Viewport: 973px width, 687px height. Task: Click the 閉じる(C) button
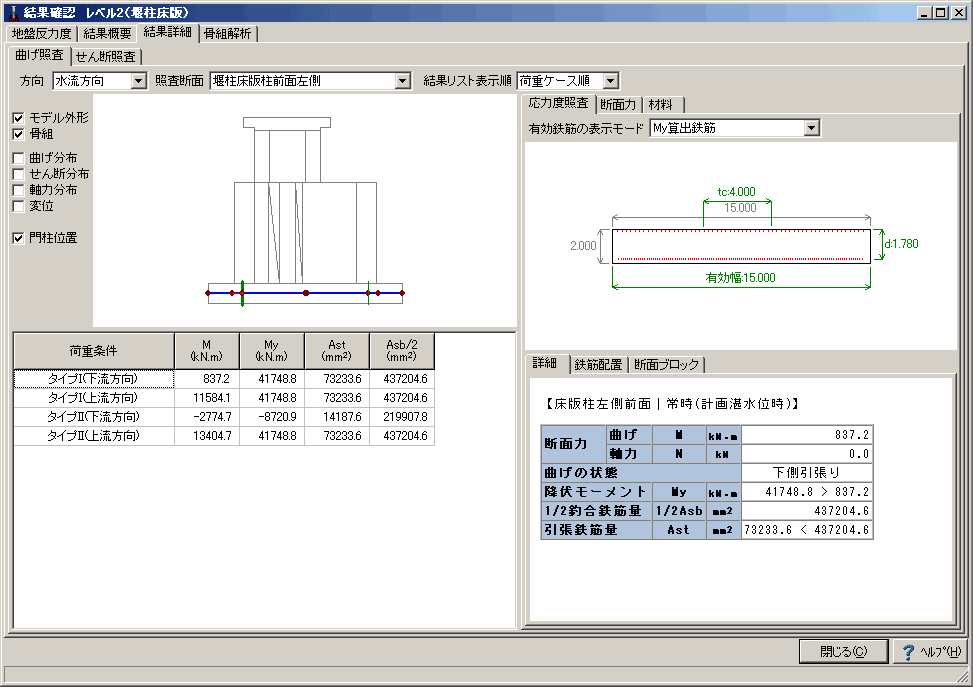click(843, 652)
